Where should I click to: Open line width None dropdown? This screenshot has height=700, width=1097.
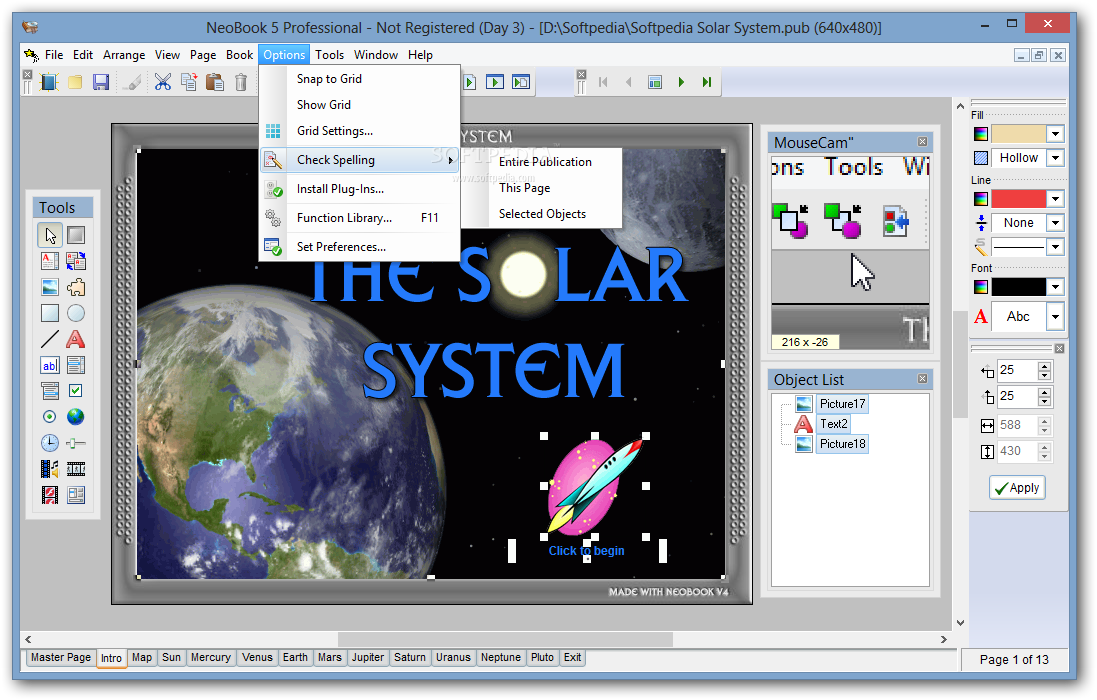point(1055,223)
